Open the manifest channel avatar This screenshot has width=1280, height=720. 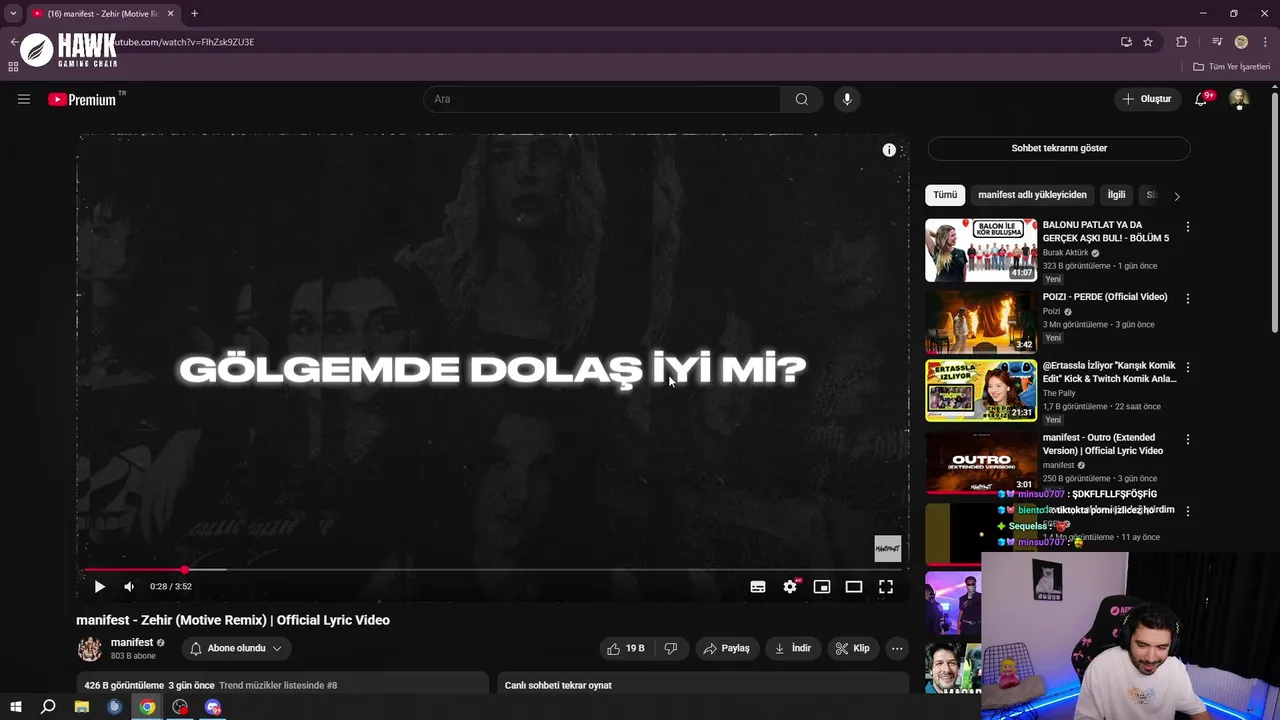[x=90, y=649]
